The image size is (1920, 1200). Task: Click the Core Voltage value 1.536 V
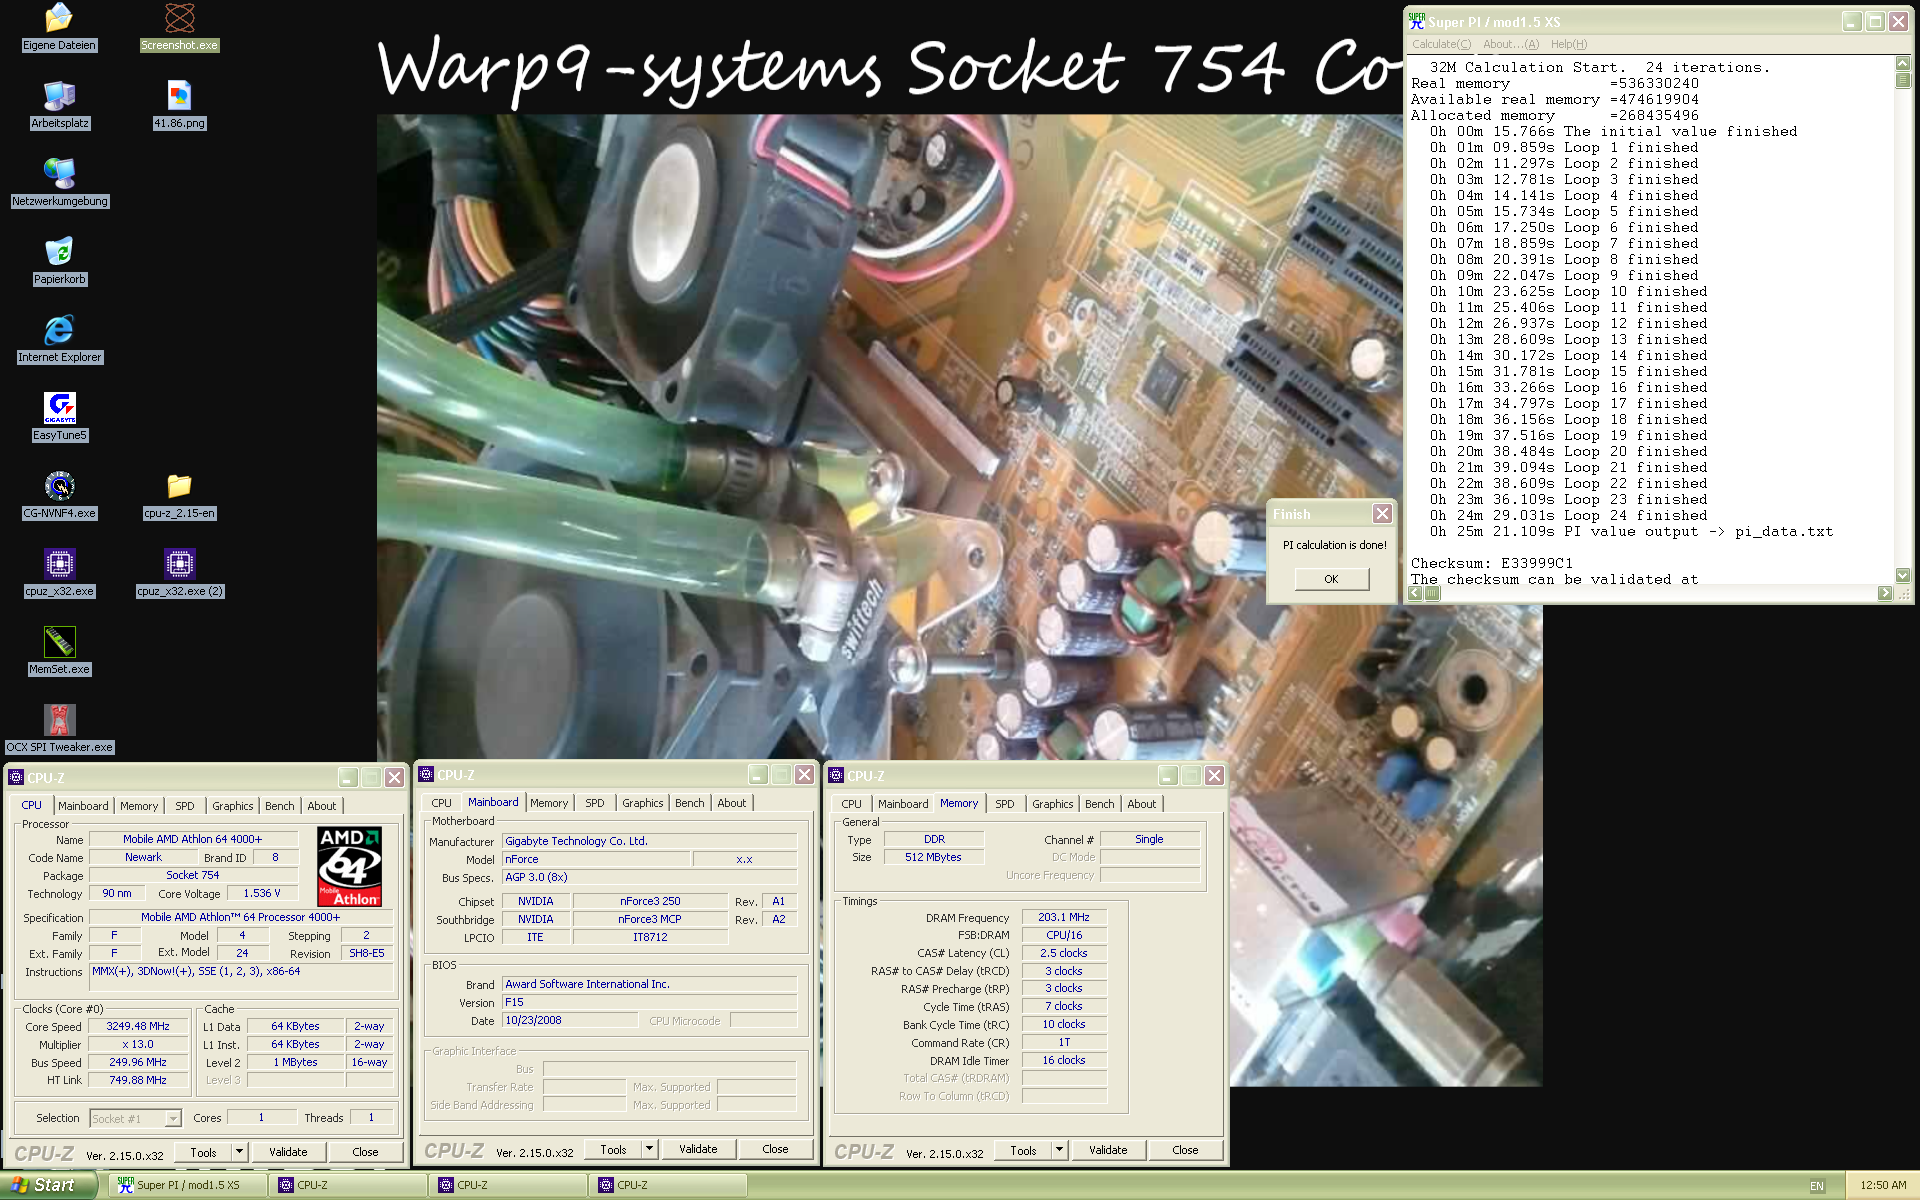pos(262,893)
